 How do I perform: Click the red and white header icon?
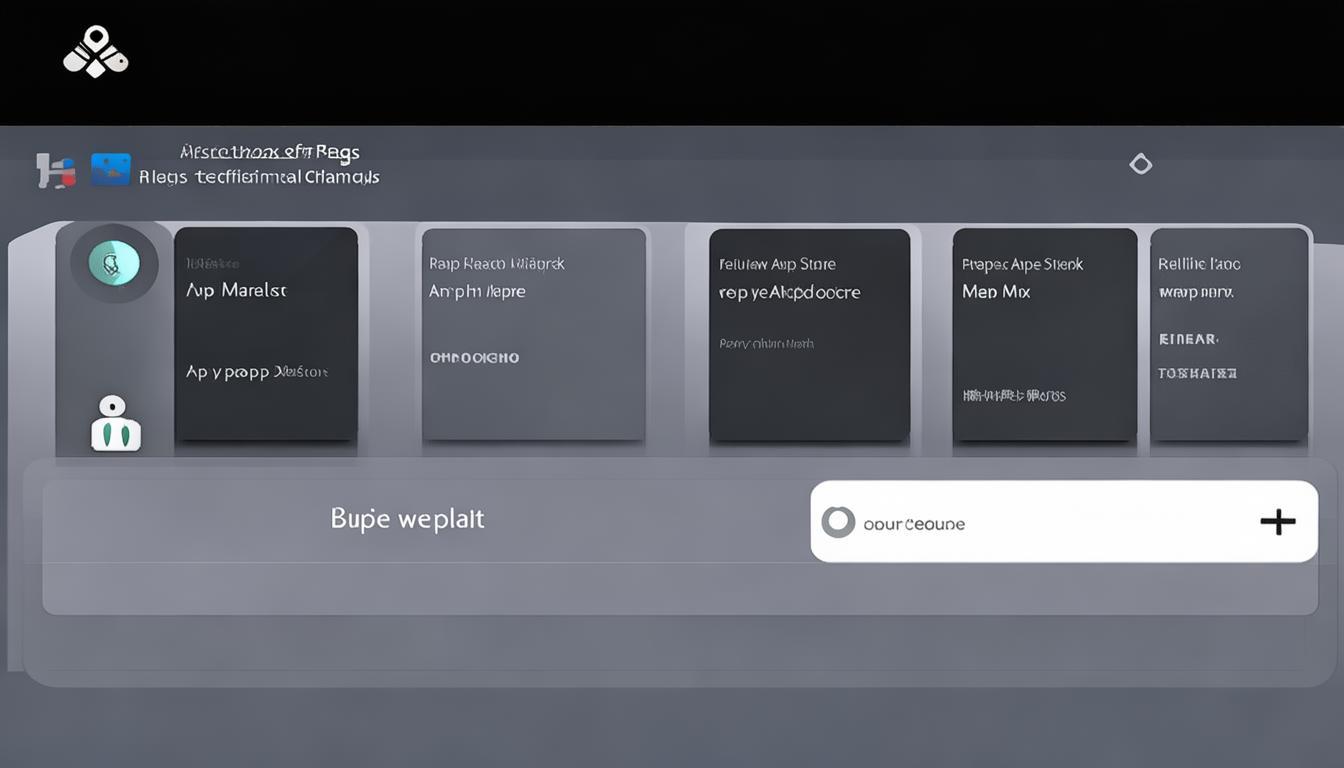[x=56, y=171]
